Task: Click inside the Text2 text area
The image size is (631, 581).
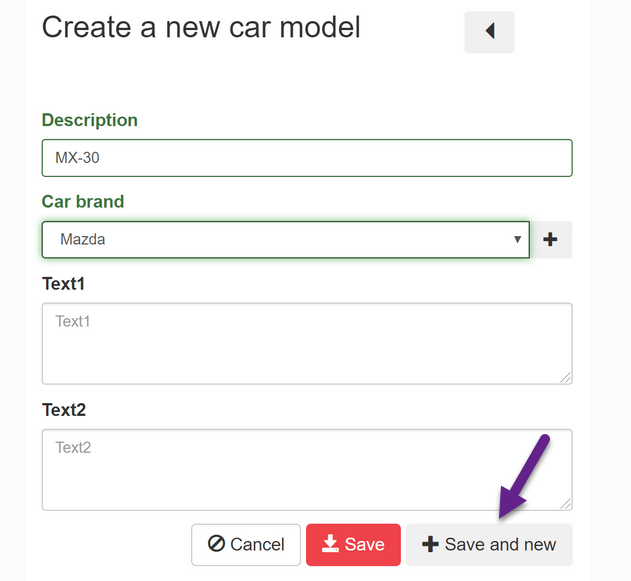Action: point(306,469)
